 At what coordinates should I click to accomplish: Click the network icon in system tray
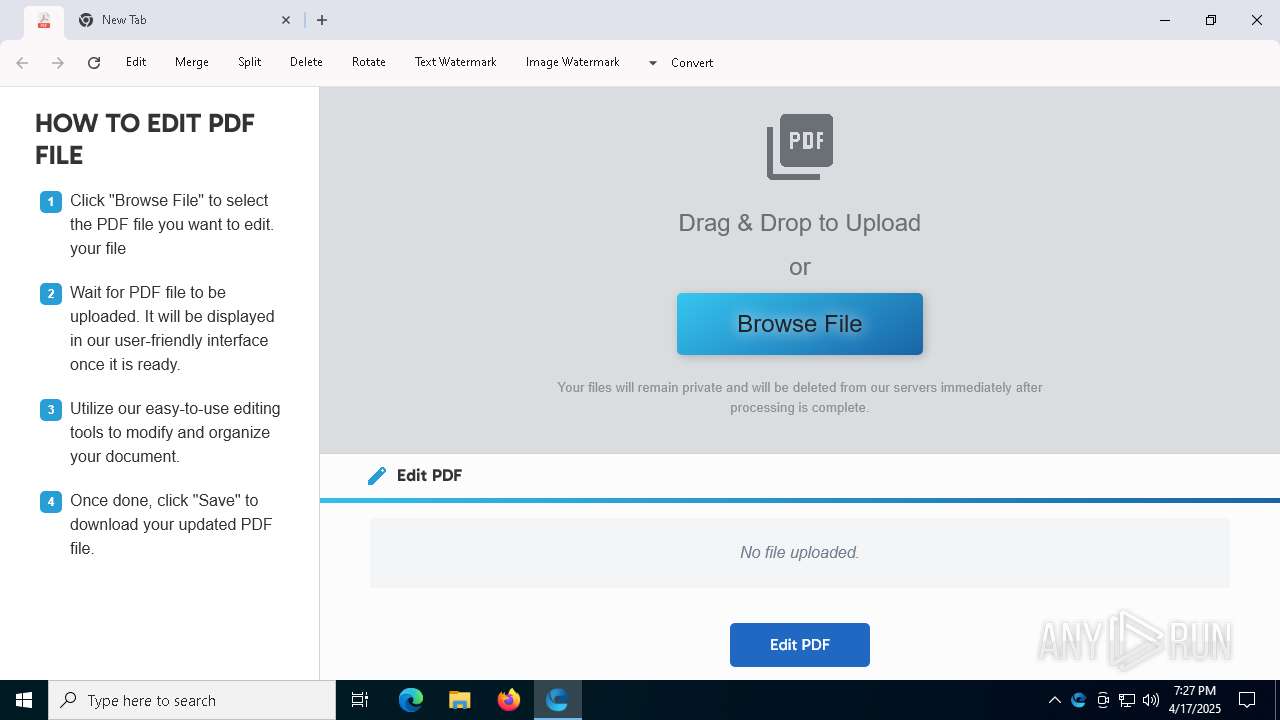tap(1127, 700)
